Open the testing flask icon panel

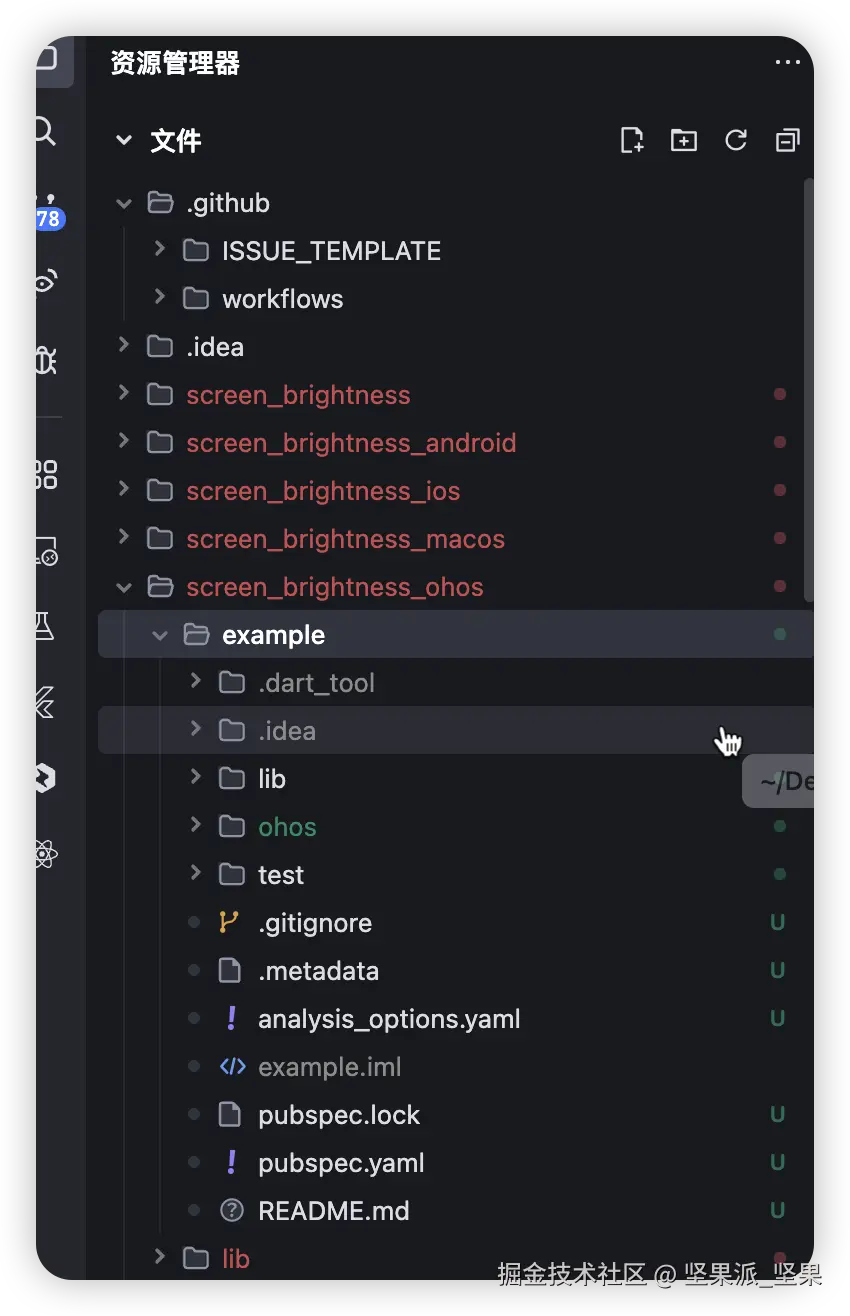click(x=44, y=626)
